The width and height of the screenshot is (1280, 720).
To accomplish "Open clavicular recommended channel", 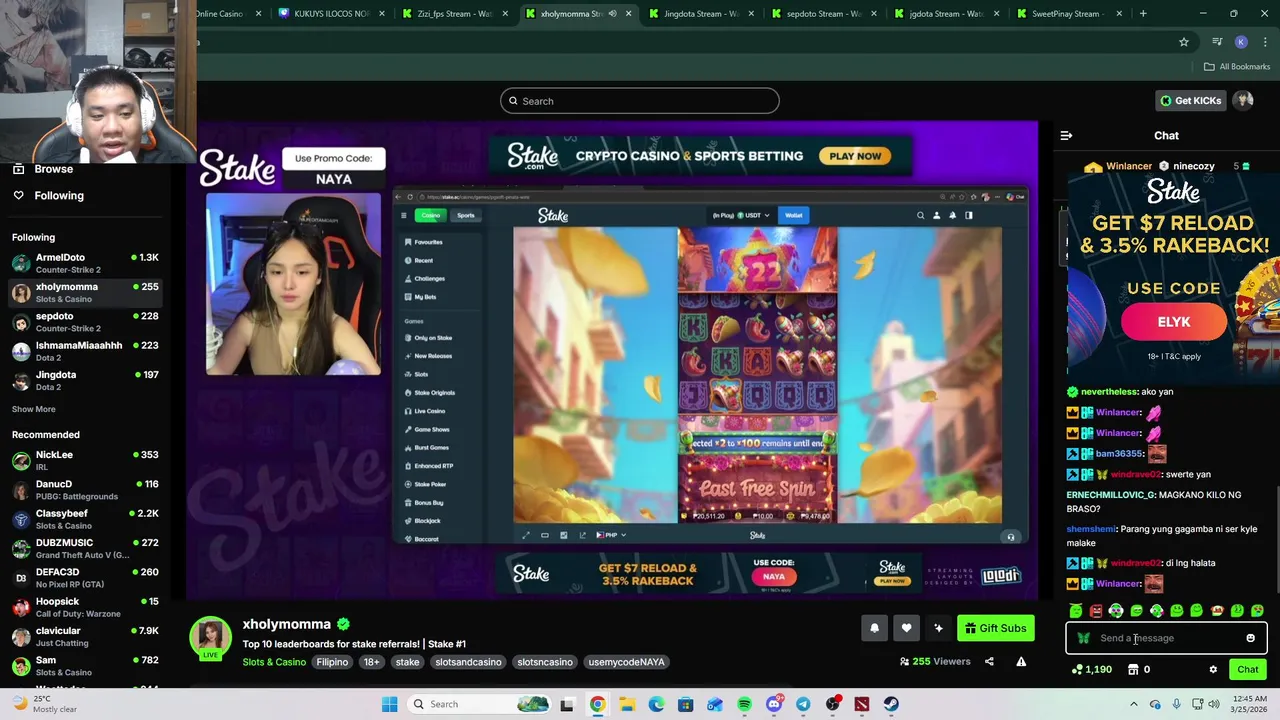I will pos(85,636).
